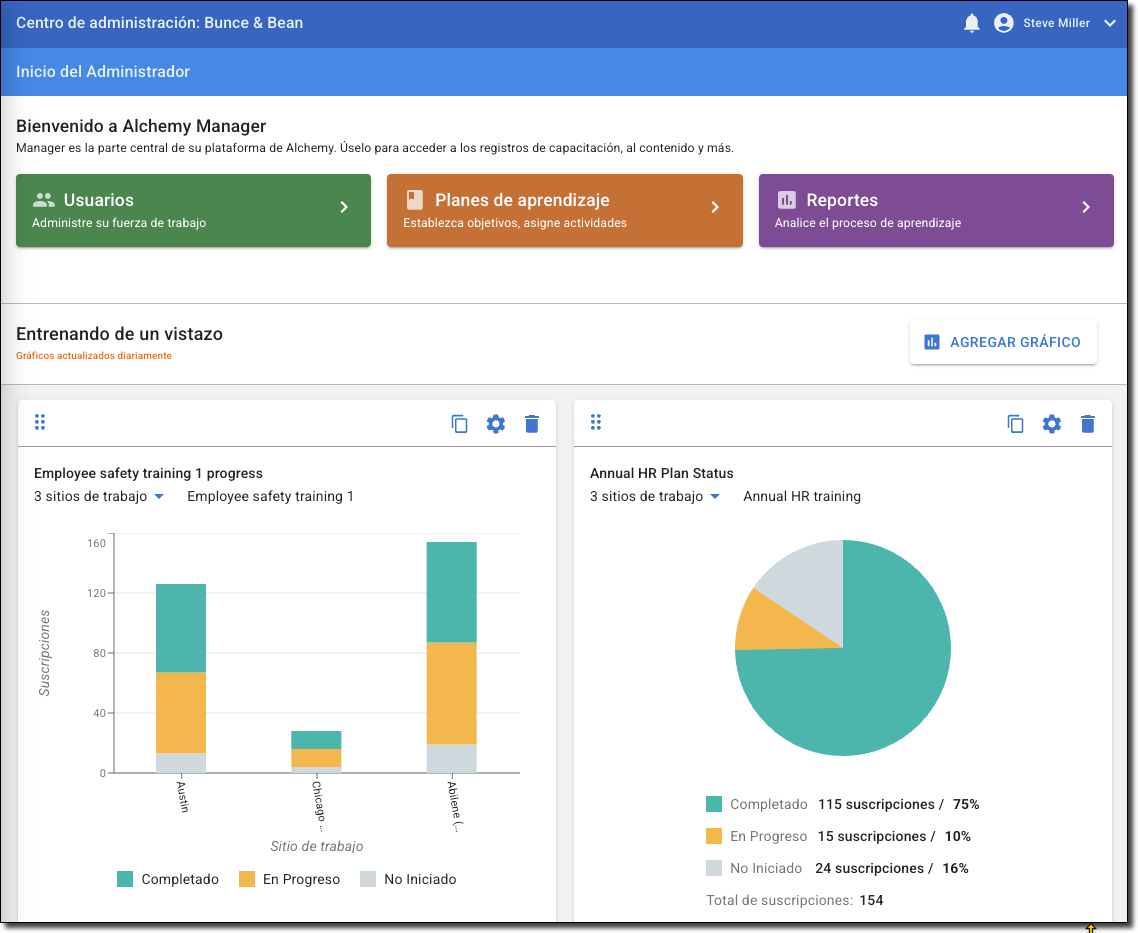This screenshot has height=933, width=1138.
Task: Open settings gear for Employee safety chart
Action: point(496,424)
